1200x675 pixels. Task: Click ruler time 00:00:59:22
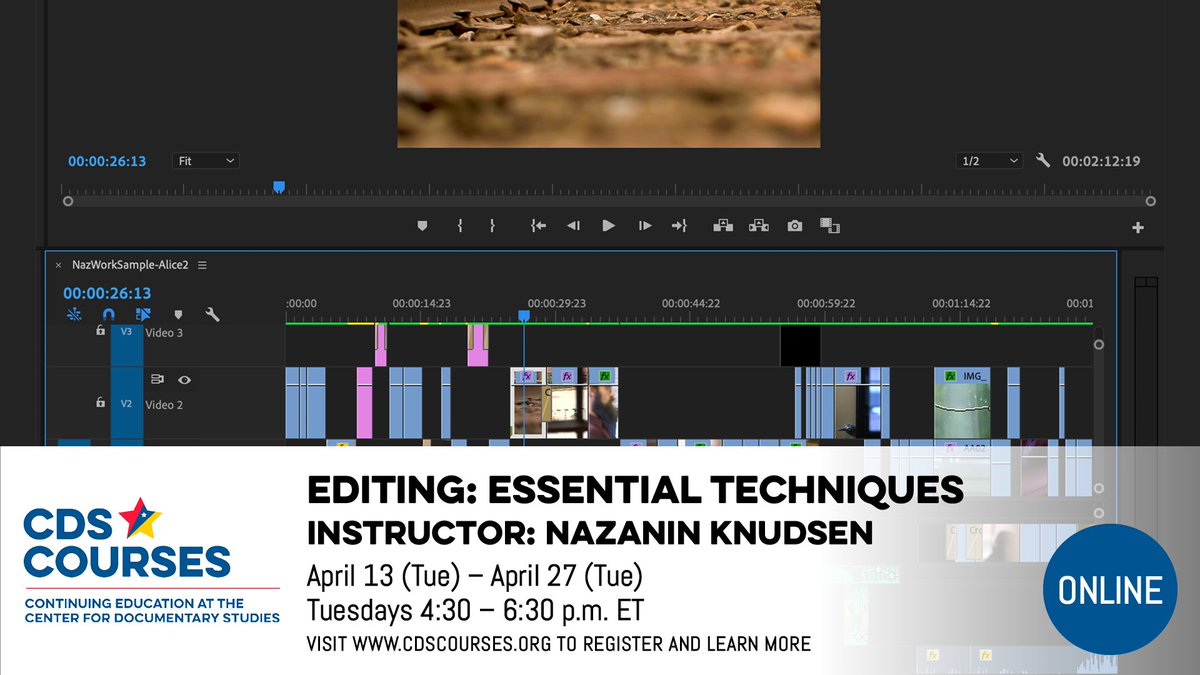point(825,303)
